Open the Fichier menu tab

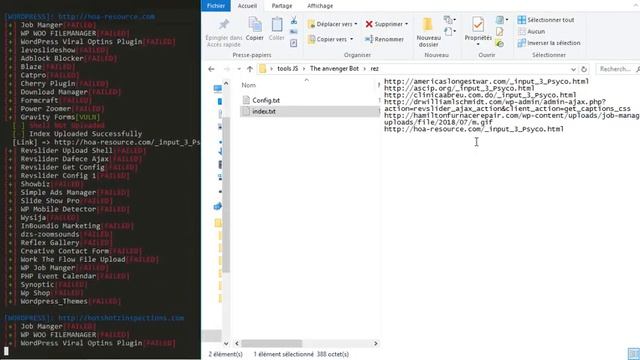coord(216,6)
